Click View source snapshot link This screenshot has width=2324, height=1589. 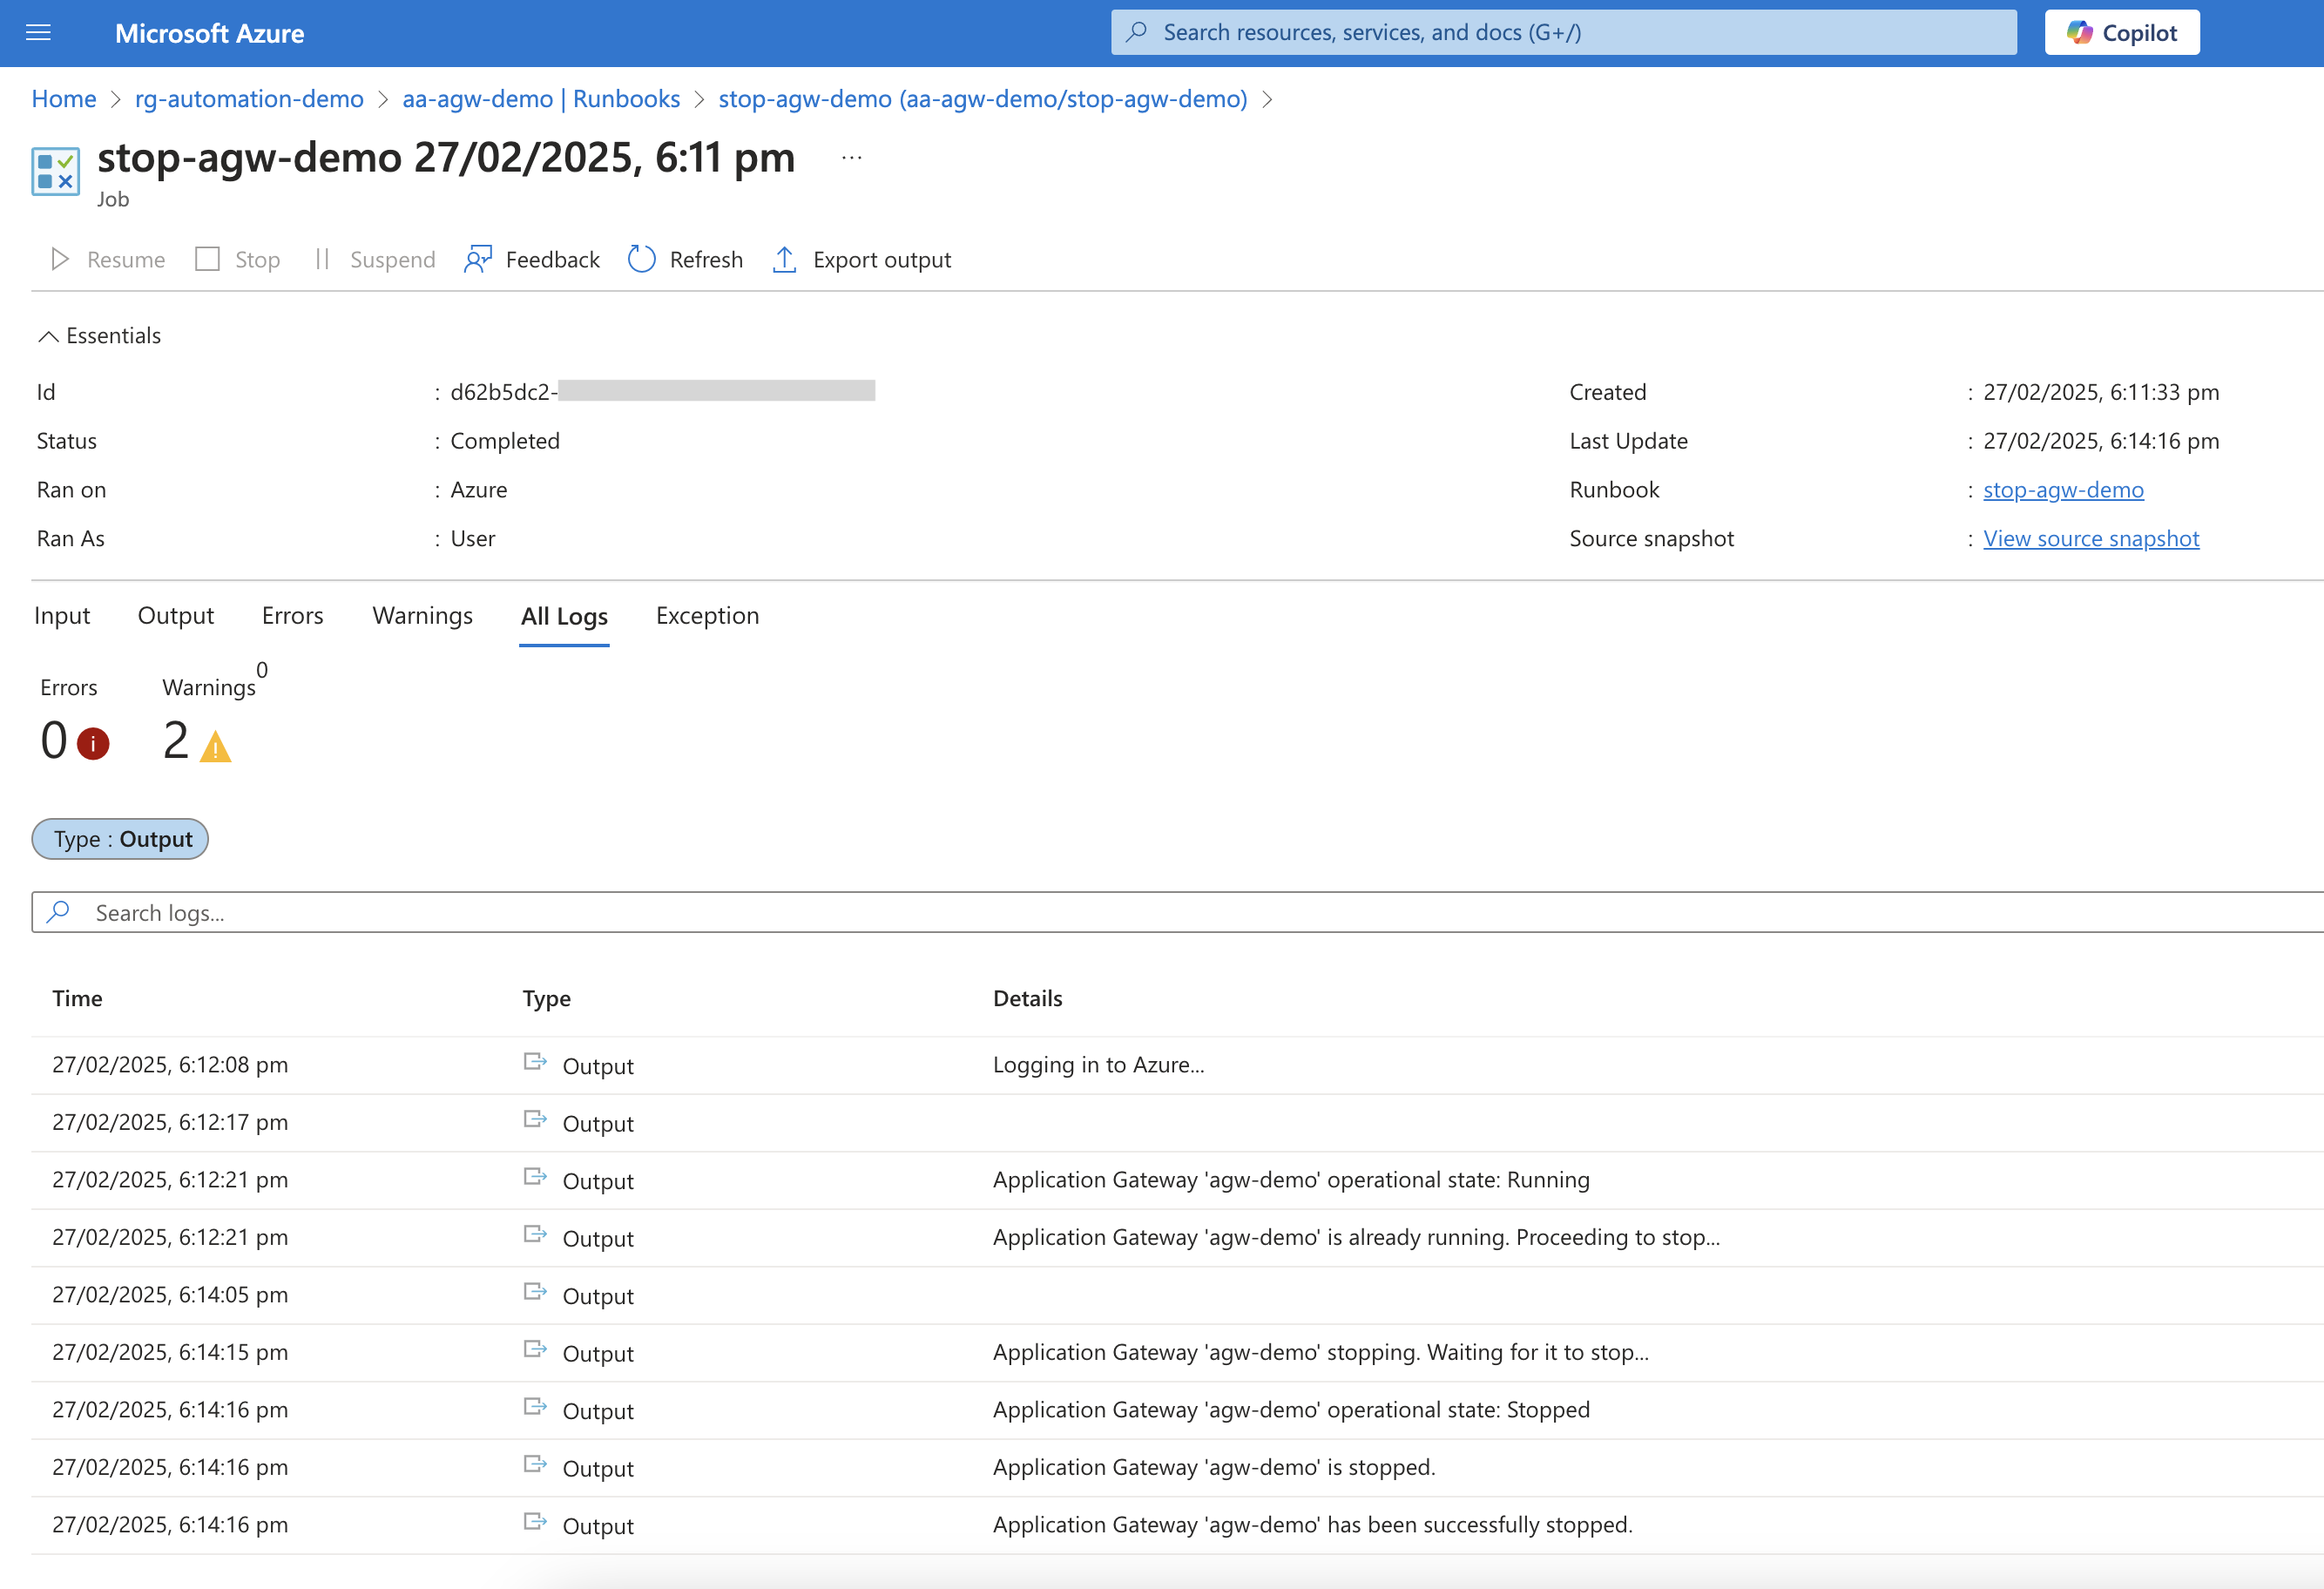click(x=2091, y=539)
